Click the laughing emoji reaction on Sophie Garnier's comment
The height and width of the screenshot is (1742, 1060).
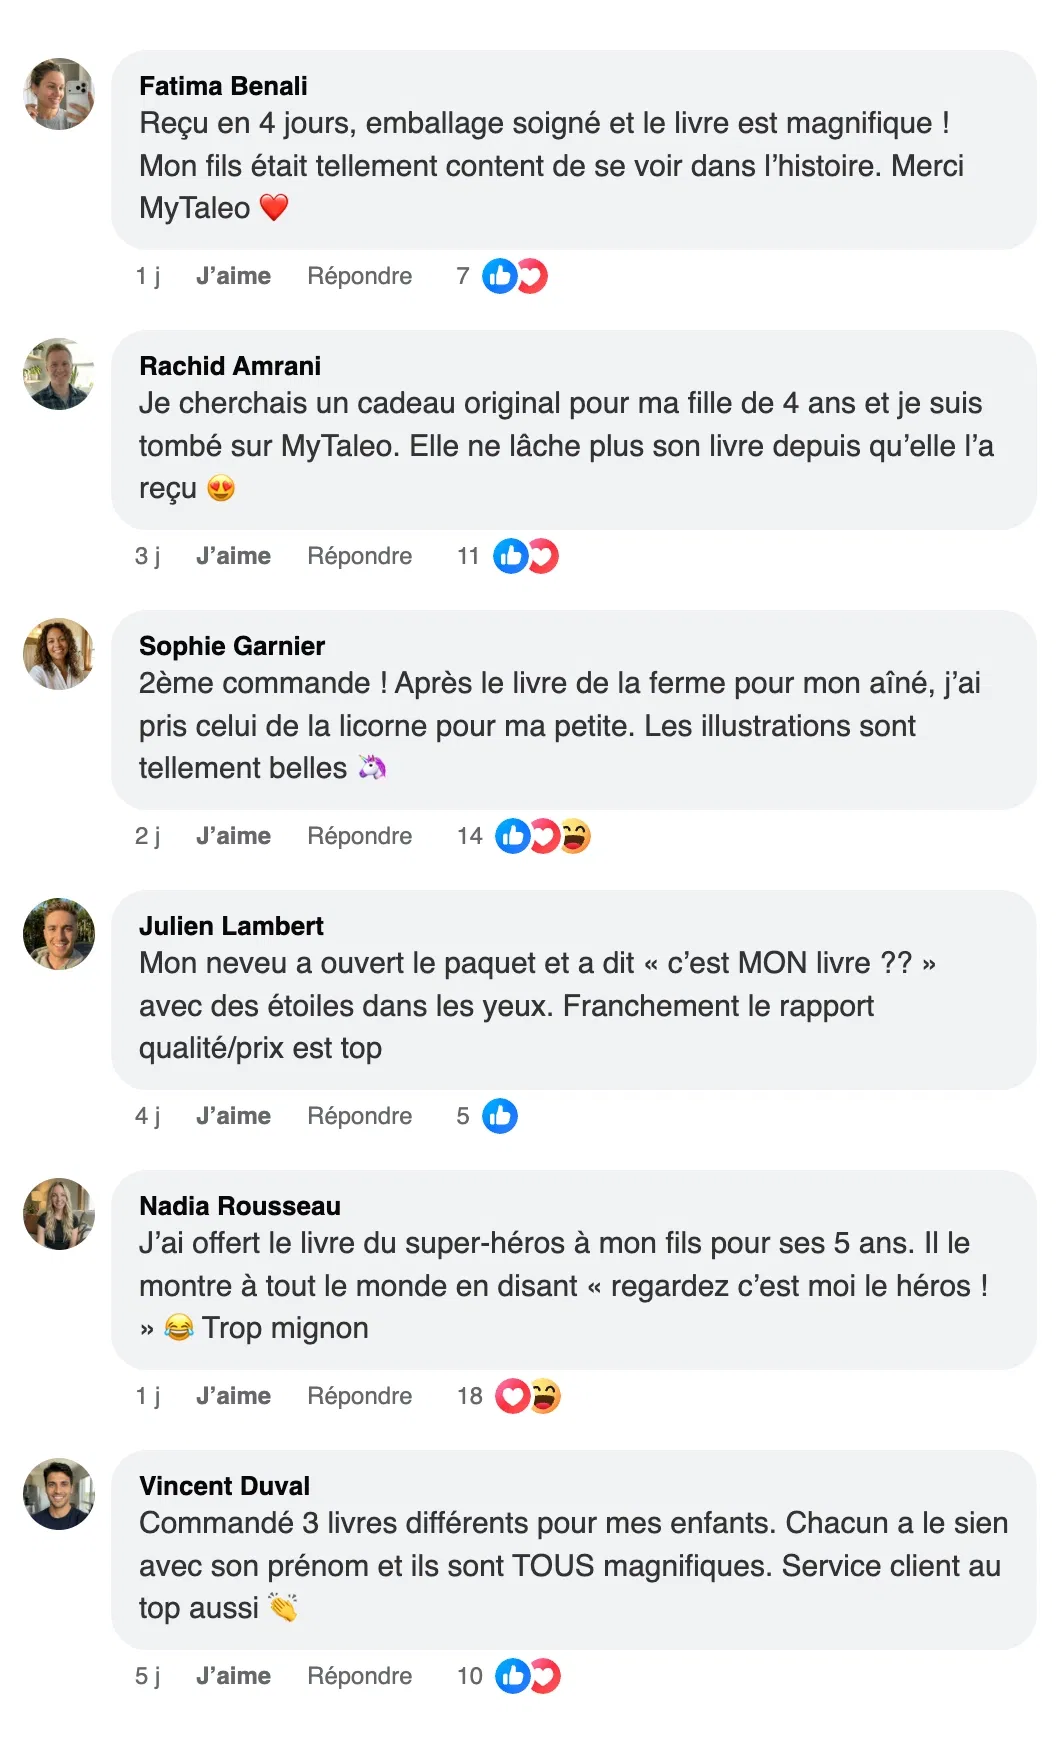tap(575, 836)
